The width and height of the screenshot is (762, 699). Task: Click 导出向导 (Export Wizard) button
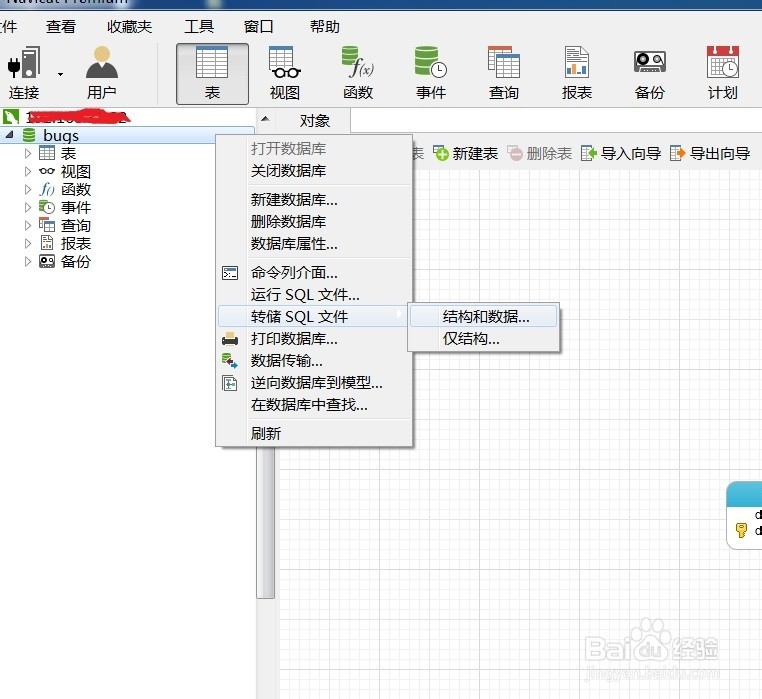pyautogui.click(x=710, y=154)
